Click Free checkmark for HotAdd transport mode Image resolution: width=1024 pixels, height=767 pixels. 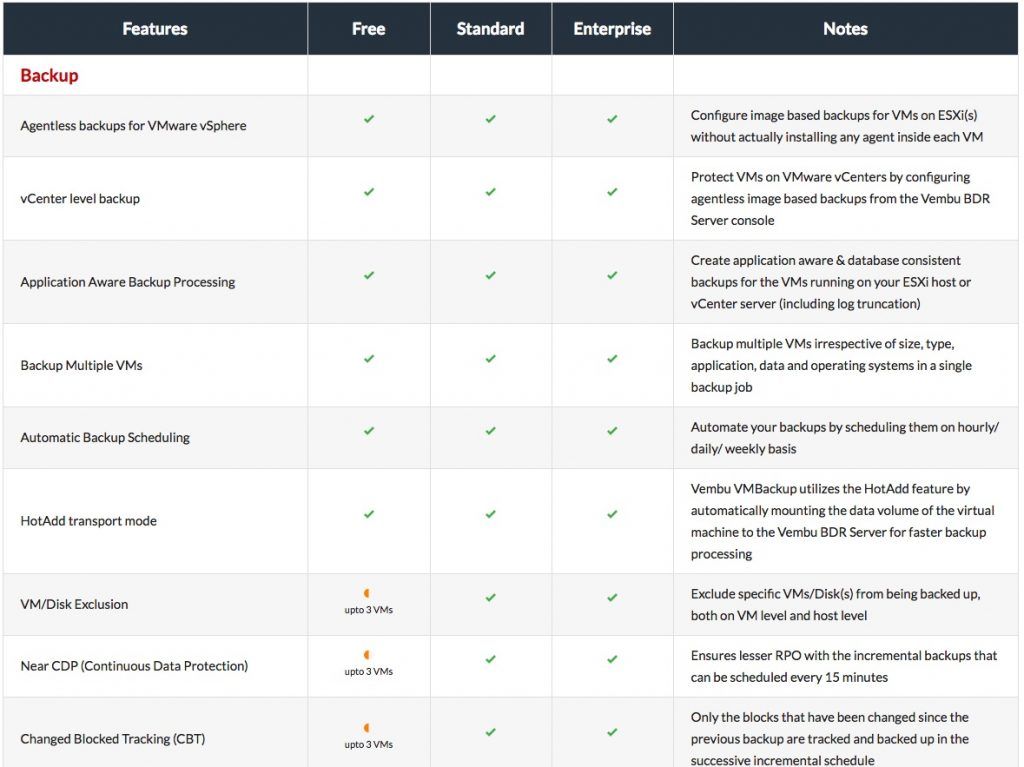click(369, 514)
